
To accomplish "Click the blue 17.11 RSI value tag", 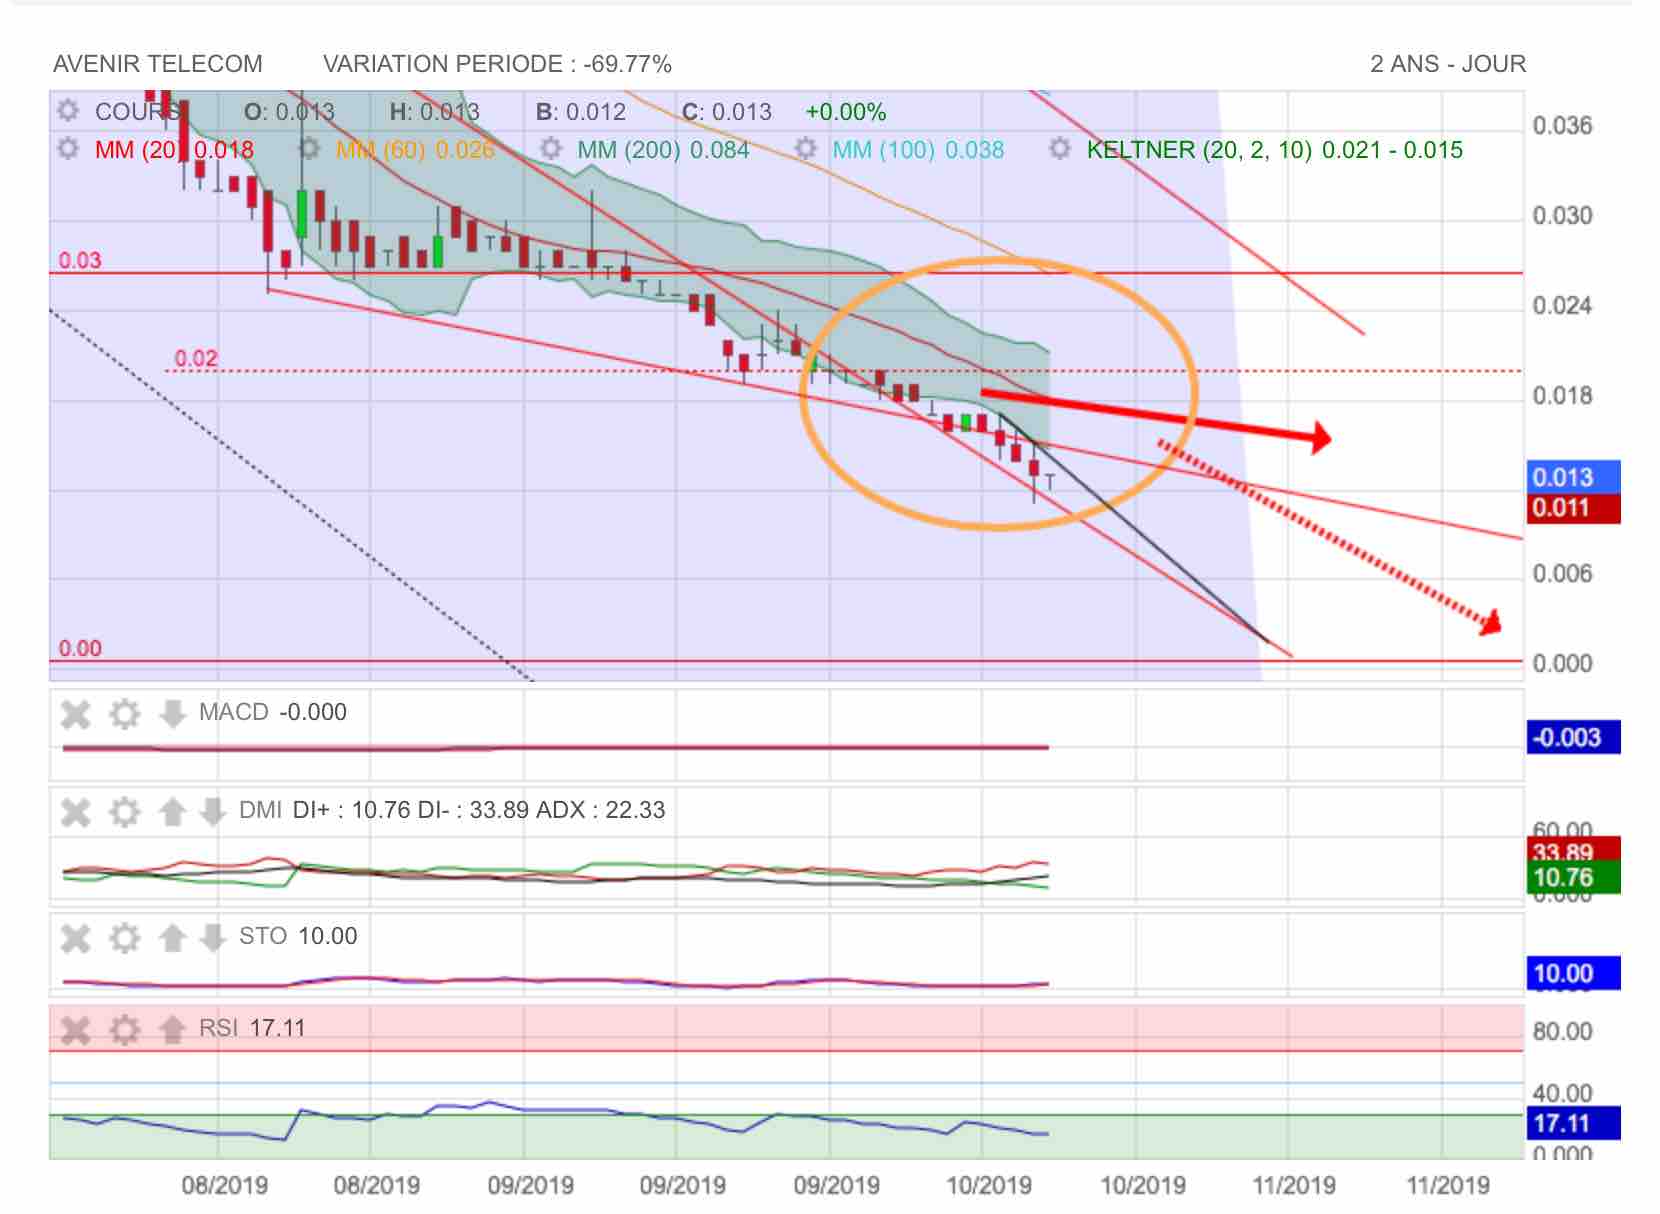I will pos(1573,1124).
